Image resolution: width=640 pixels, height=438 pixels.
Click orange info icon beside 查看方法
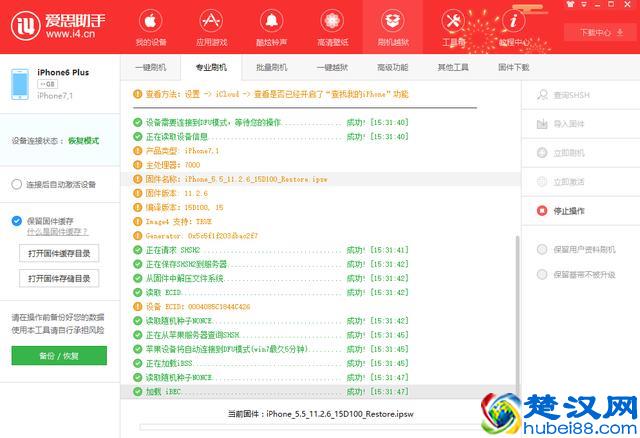[x=138, y=94]
